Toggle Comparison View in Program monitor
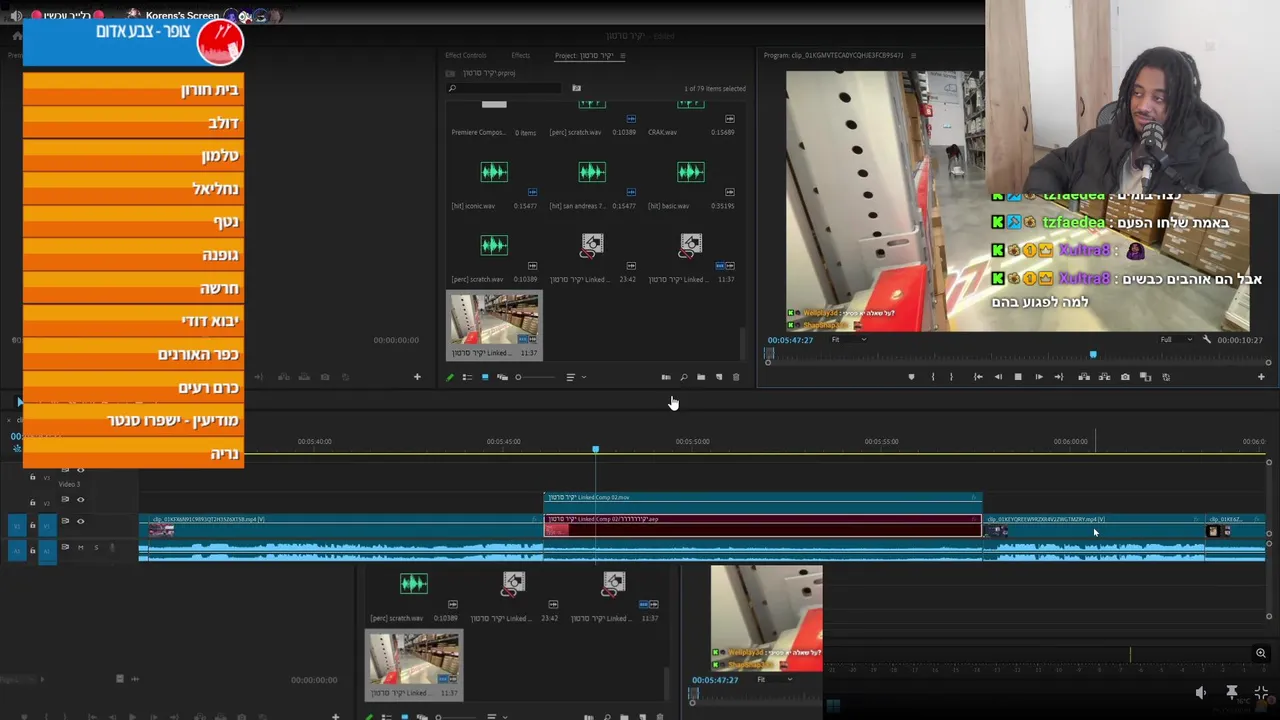Viewport: 1280px width, 720px height. 1146,377
